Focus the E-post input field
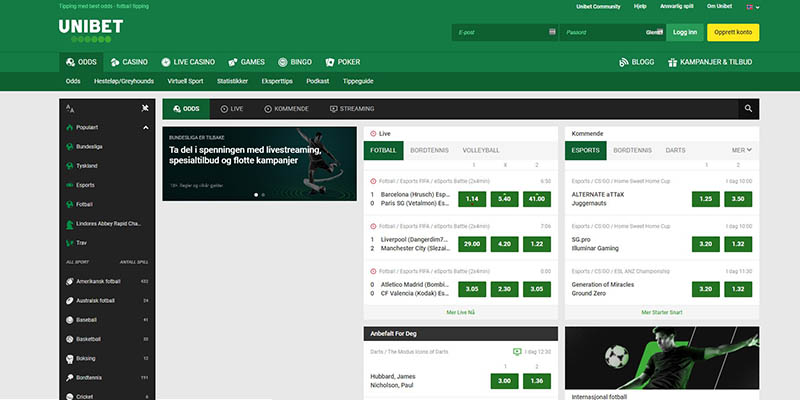 505,32
